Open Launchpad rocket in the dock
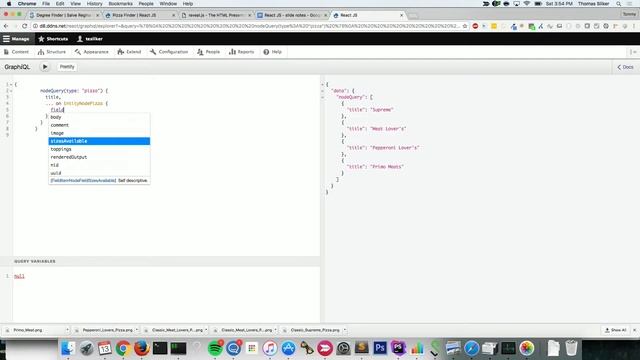 87,348
